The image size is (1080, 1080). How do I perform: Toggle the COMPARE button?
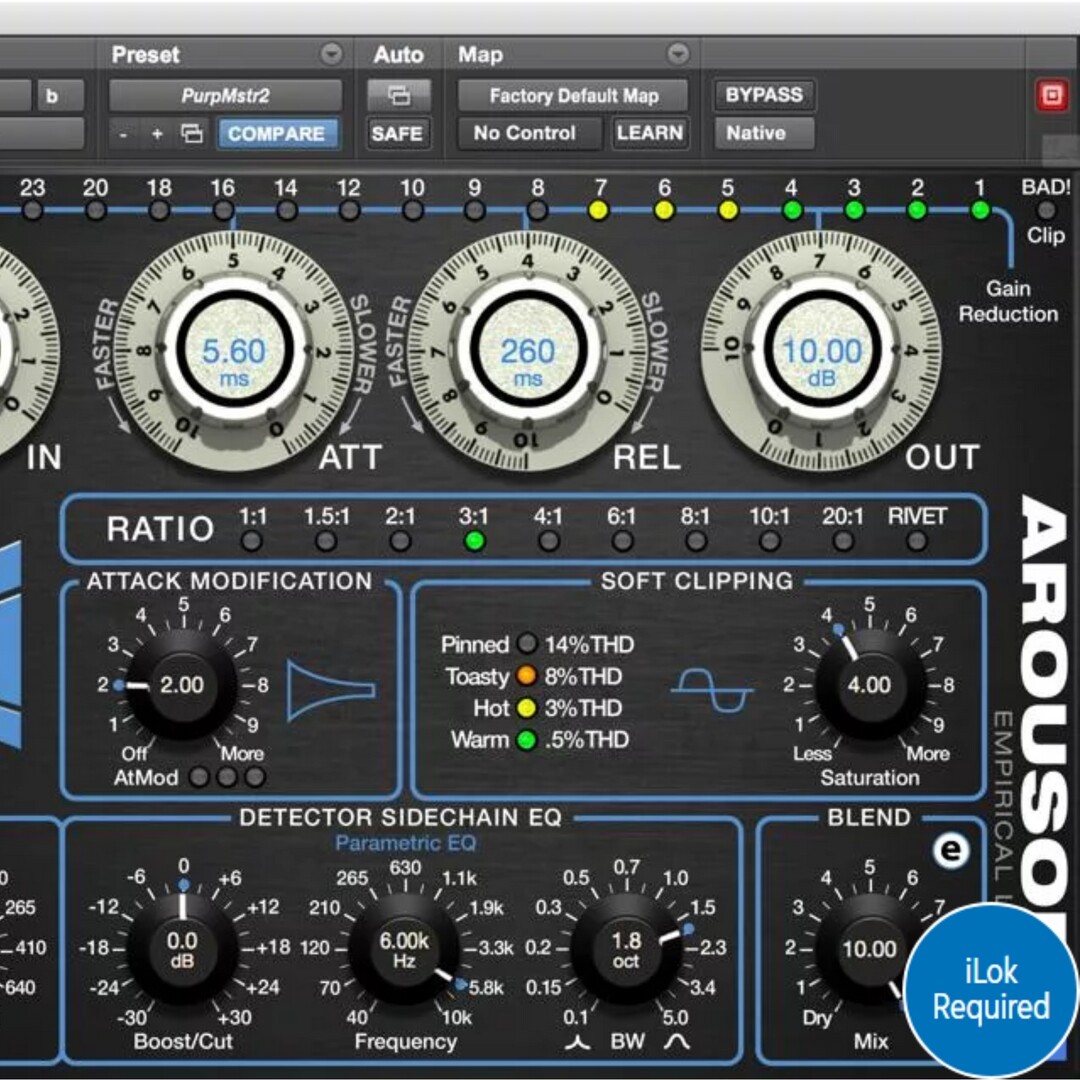(x=277, y=134)
